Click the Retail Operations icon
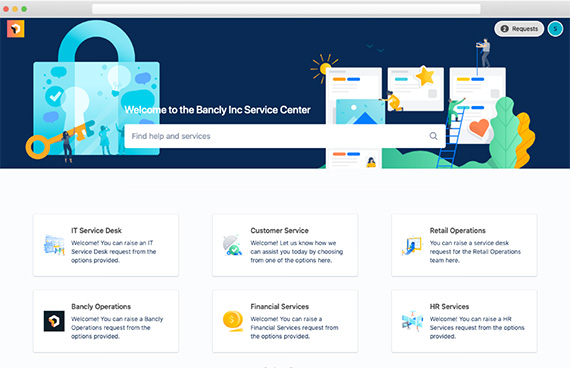The image size is (570, 368). (412, 246)
